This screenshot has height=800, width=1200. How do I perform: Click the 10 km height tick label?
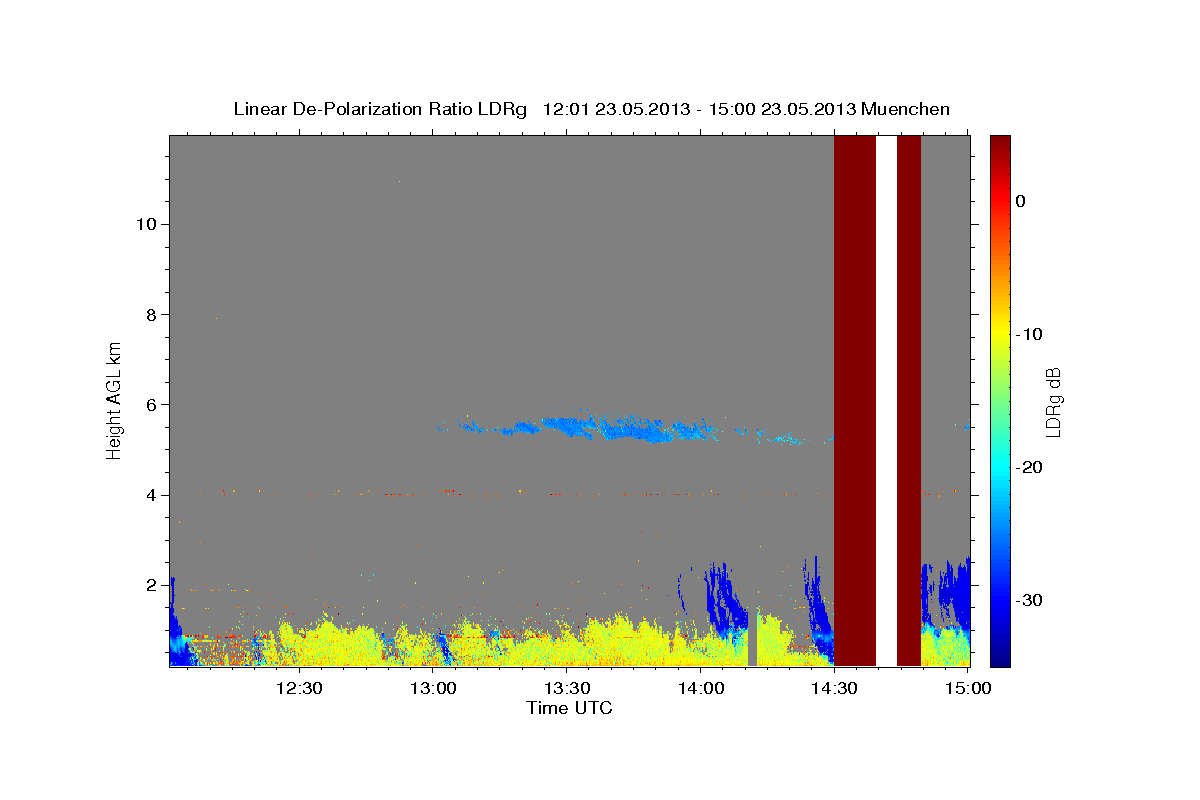point(145,224)
